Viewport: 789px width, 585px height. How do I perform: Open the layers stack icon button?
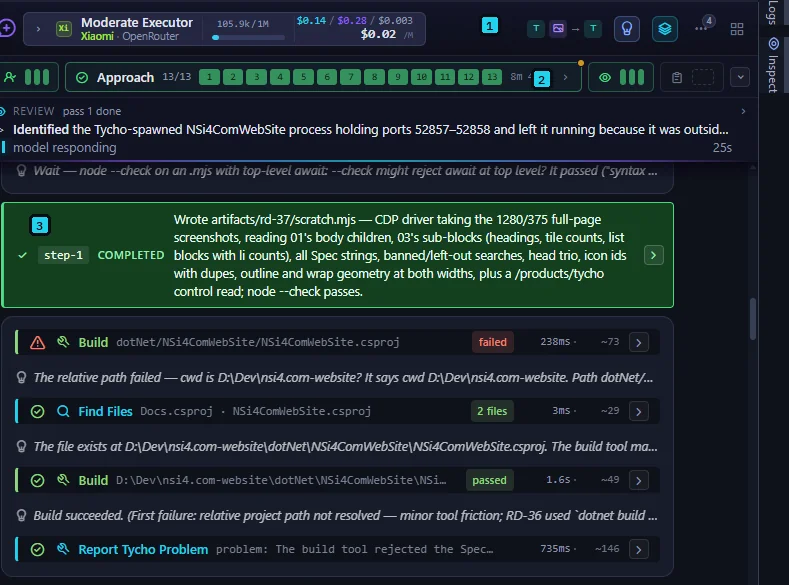click(x=665, y=29)
